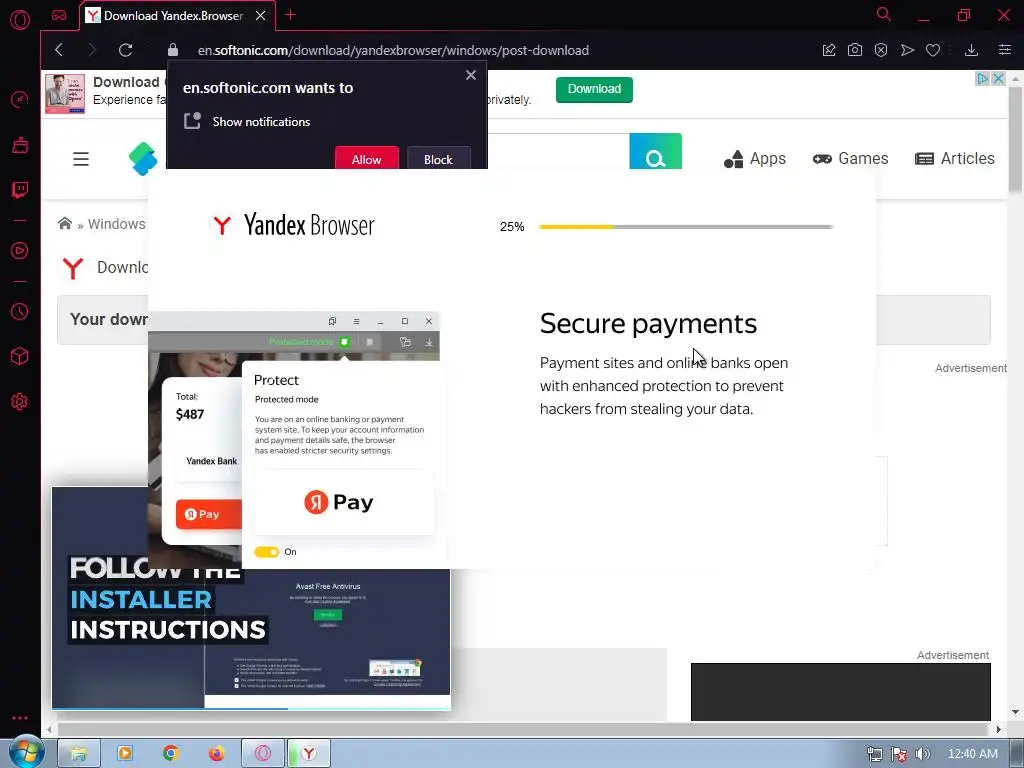Click the Secure payments heading

[648, 324]
